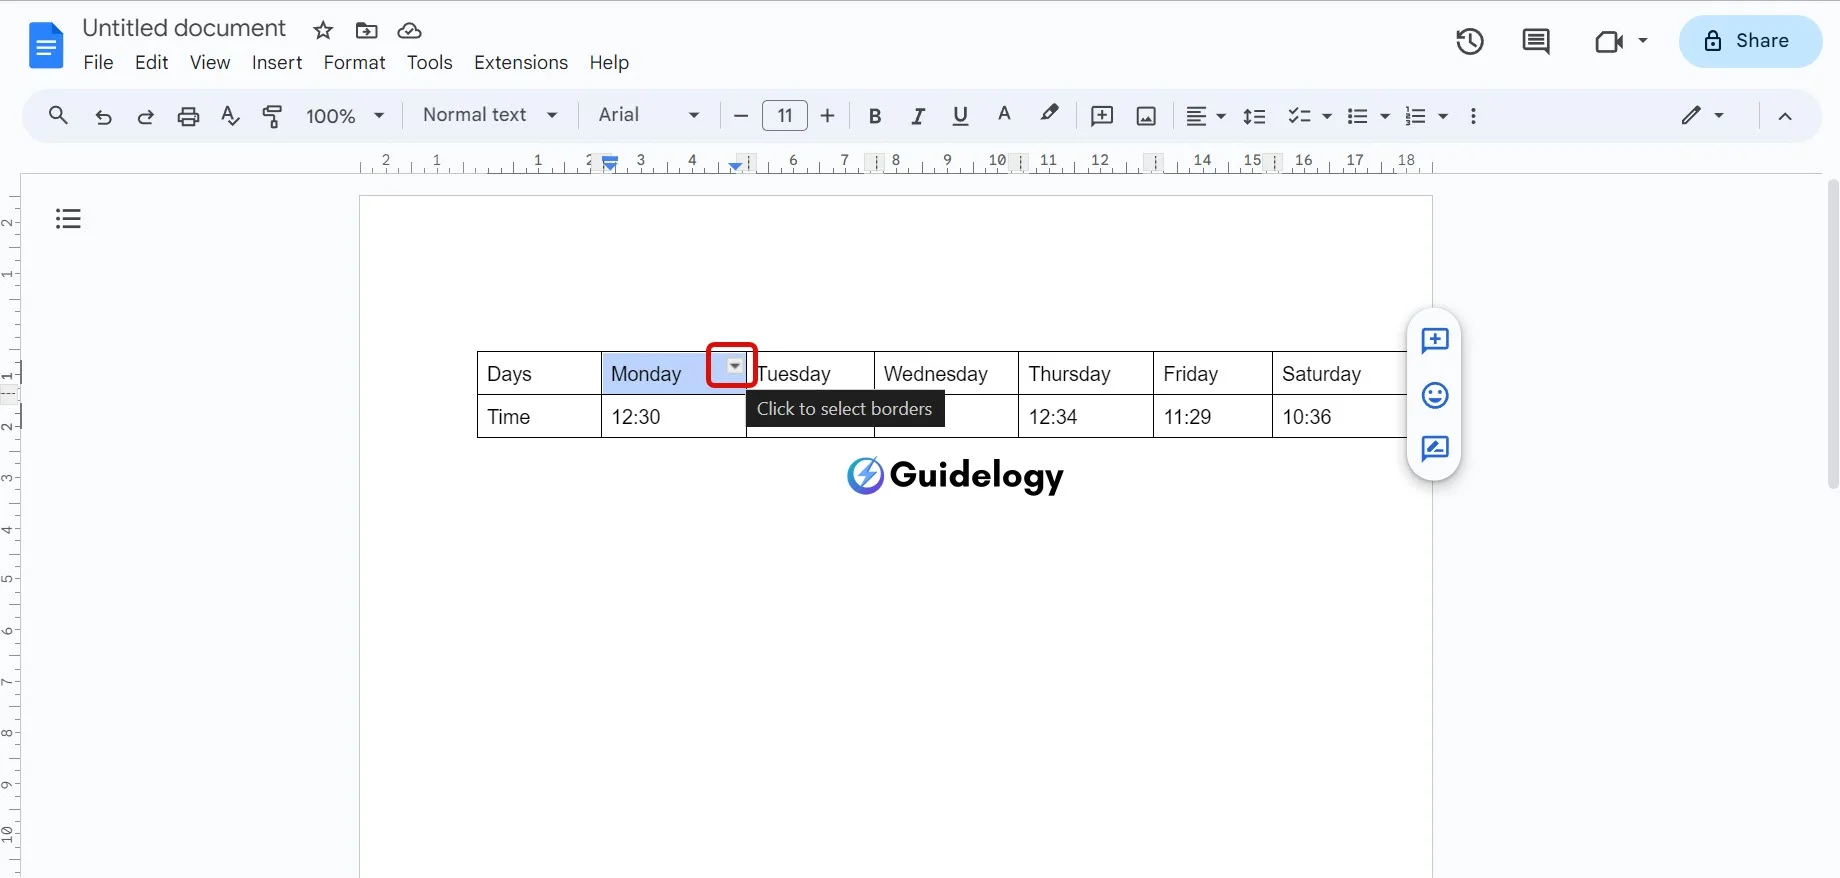1840x878 pixels.
Task: Insert a numbered list using the toolbar icon
Action: pos(1415,116)
